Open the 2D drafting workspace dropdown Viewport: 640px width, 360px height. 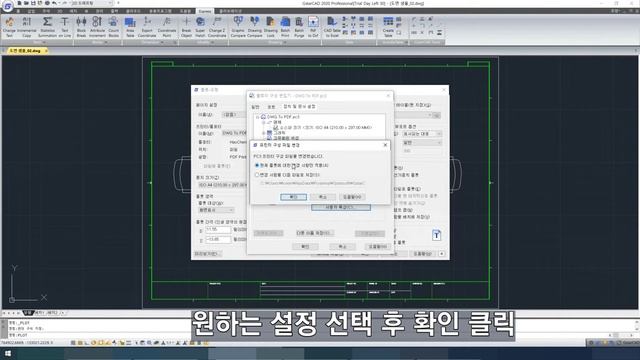click(92, 3)
